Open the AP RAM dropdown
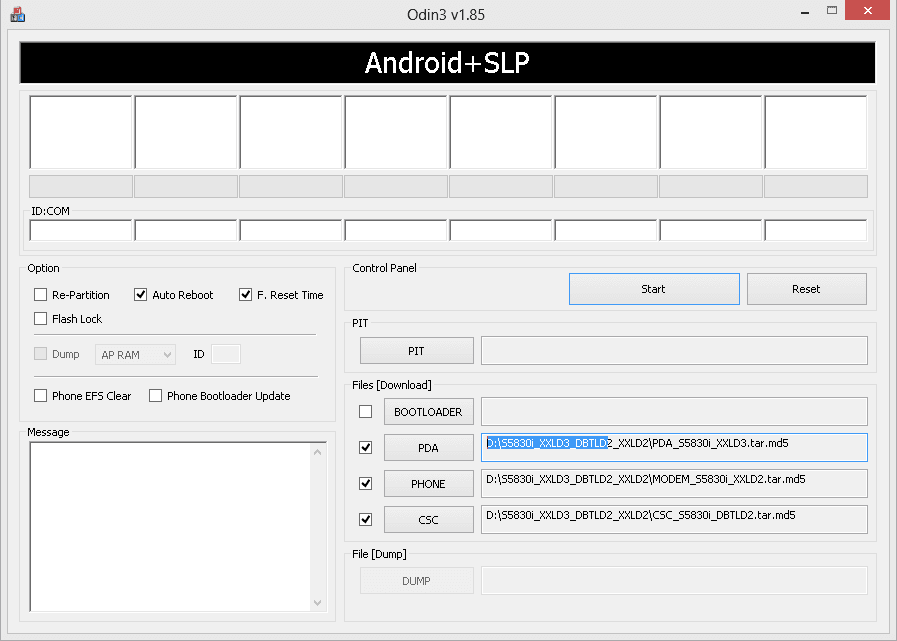The width and height of the screenshot is (897, 641). click(x=136, y=355)
